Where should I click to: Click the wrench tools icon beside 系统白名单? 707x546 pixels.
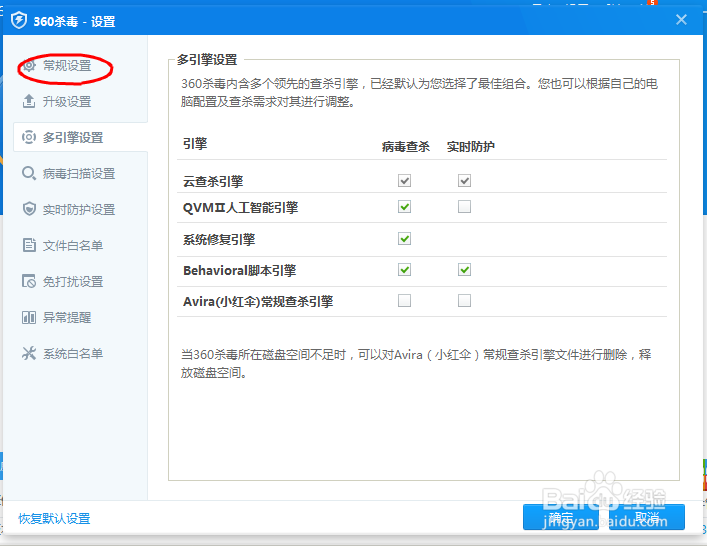pos(29,353)
